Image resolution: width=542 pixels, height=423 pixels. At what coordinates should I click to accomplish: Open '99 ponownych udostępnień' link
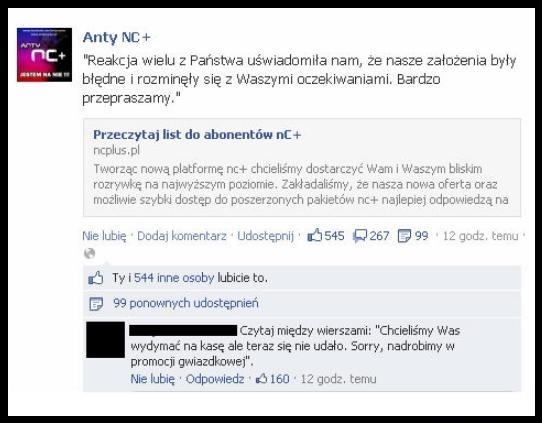point(186,303)
